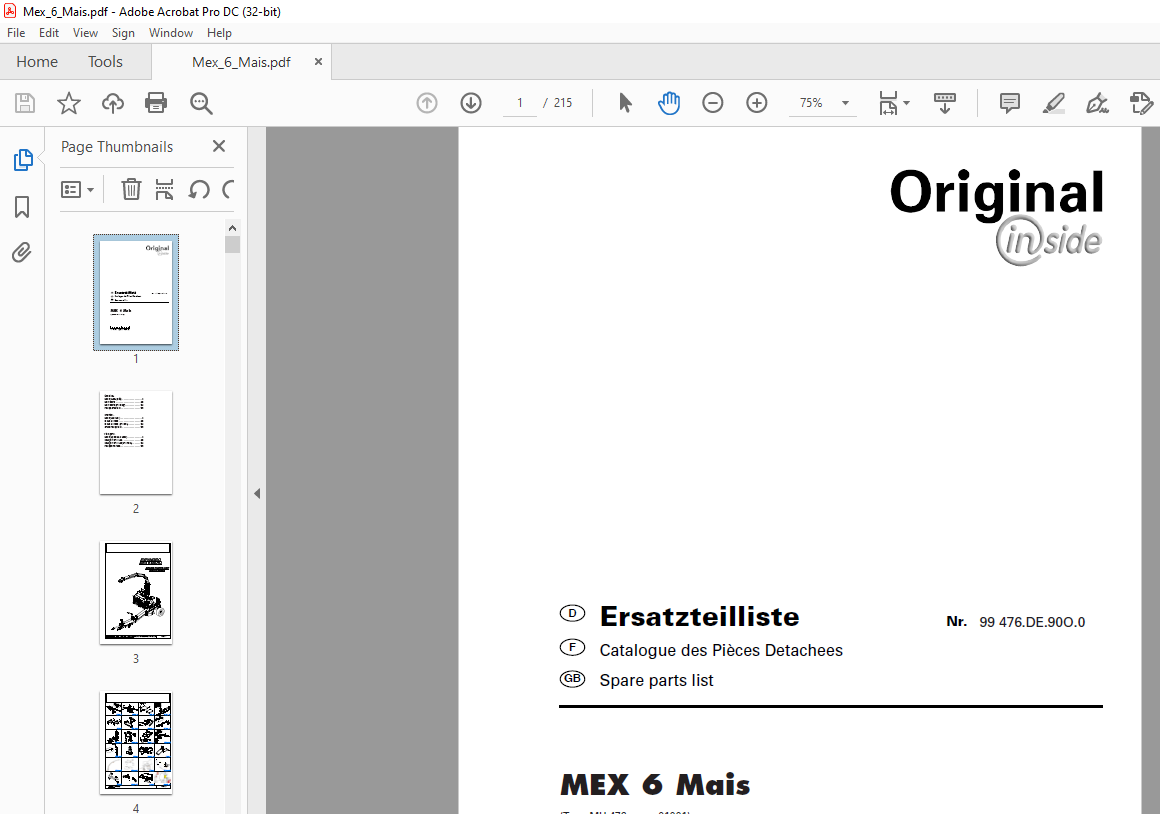Click thumbnail scrollbar up arrow

(232, 228)
